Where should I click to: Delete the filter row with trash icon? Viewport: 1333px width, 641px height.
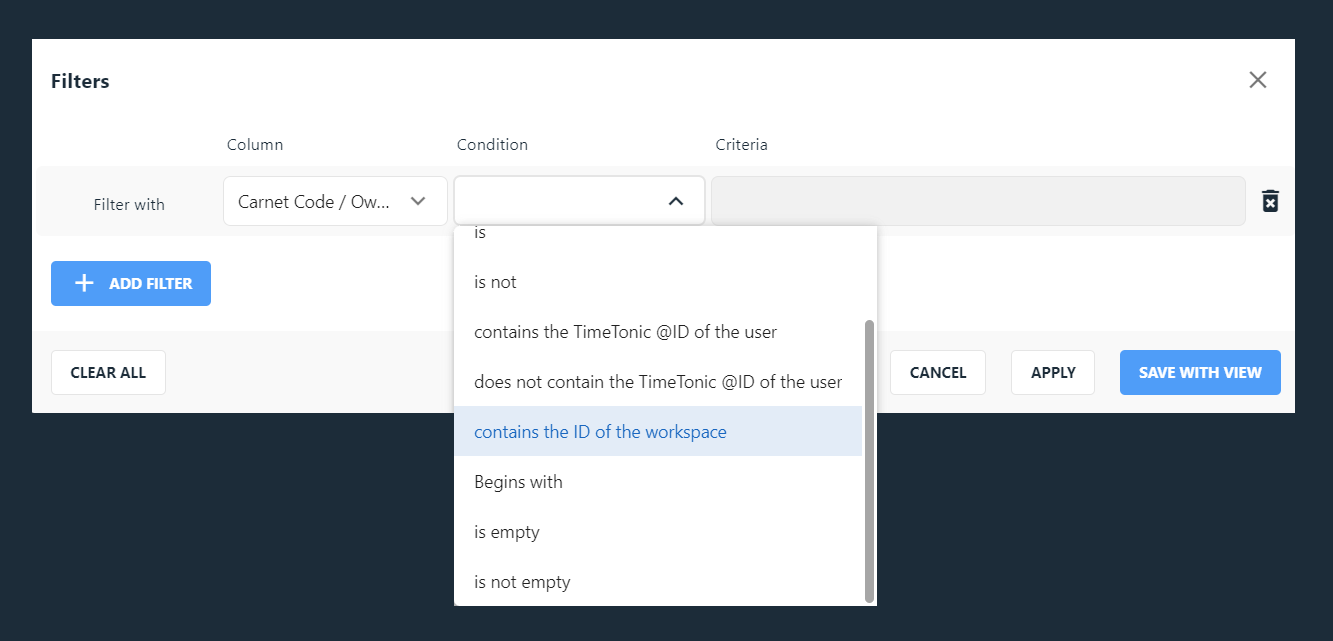tap(1269, 201)
